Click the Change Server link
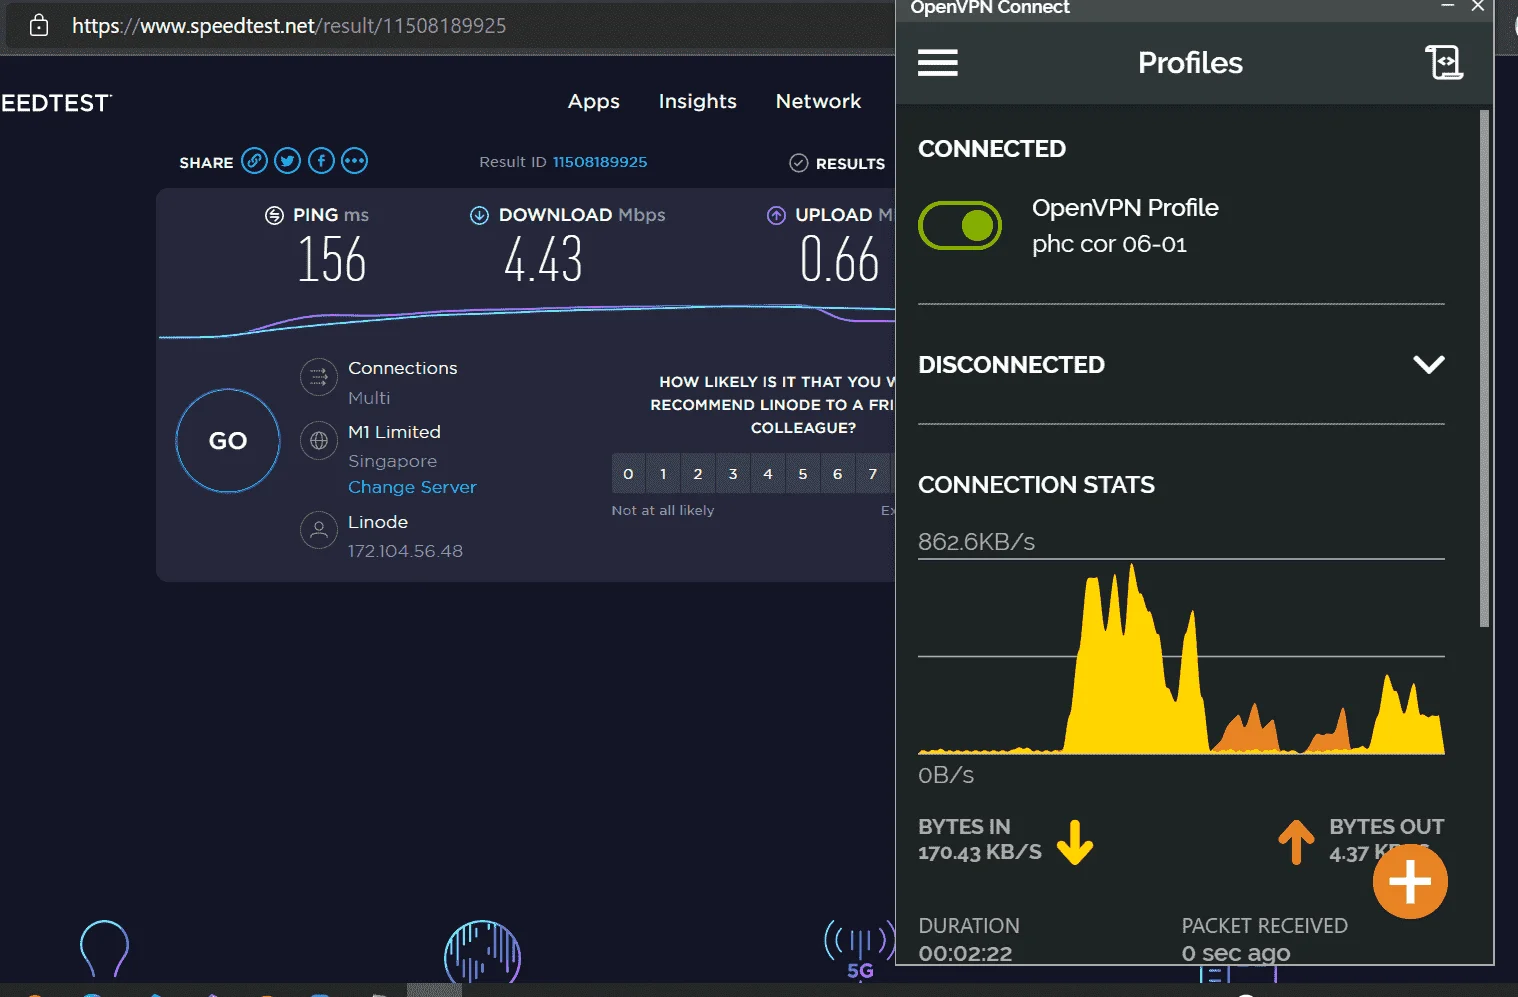The image size is (1518, 997). point(412,487)
